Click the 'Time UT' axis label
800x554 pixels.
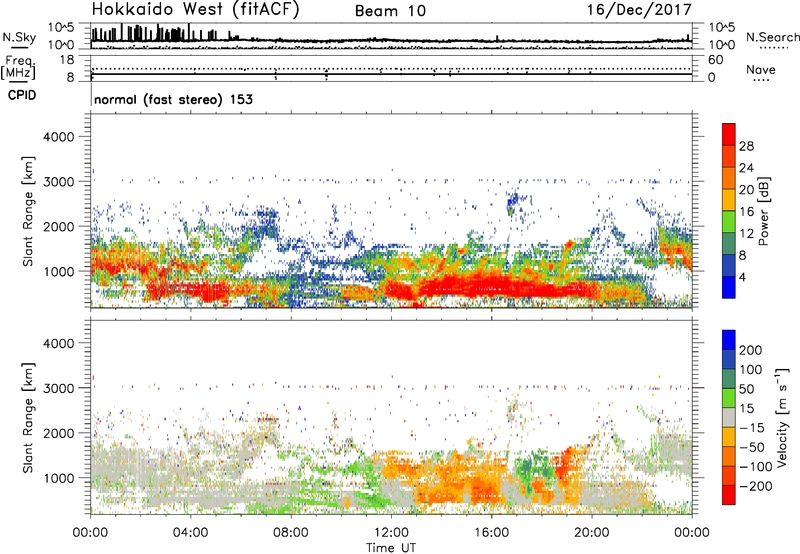(x=391, y=548)
